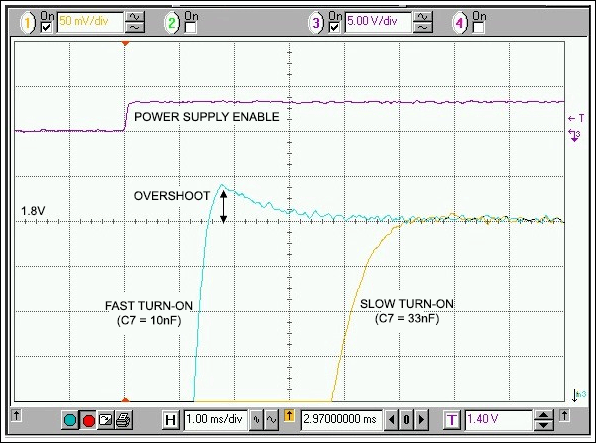Click the orange trigger marker at top
This screenshot has height=443, width=596.
(x=125, y=44)
